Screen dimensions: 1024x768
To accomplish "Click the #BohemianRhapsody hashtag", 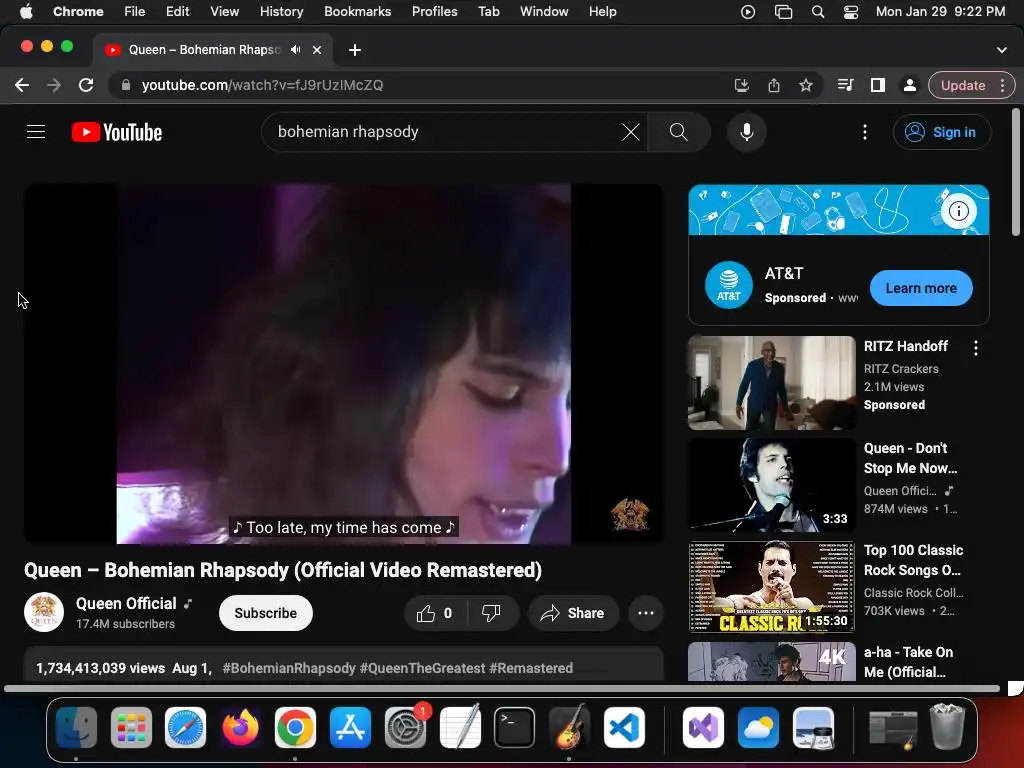I will 289,668.
